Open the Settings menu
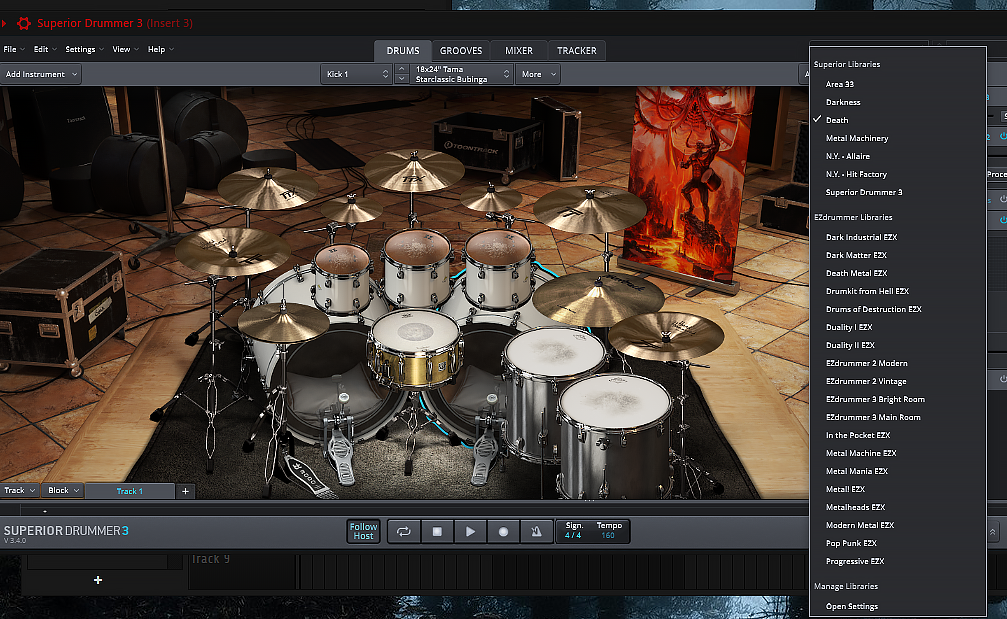The image size is (1007, 619). click(x=83, y=49)
